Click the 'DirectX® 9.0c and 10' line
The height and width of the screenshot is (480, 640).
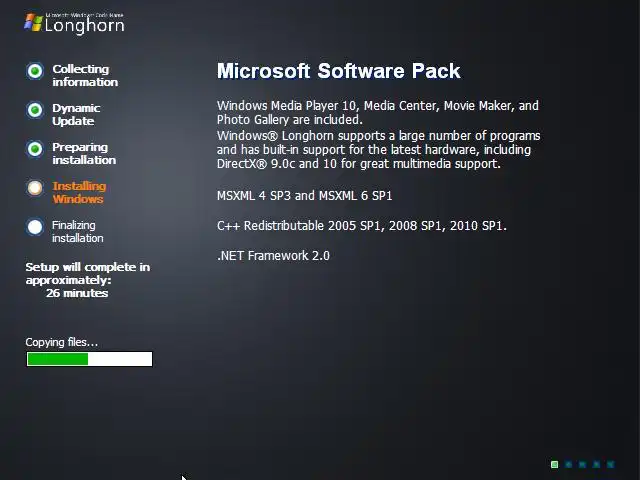359,164
